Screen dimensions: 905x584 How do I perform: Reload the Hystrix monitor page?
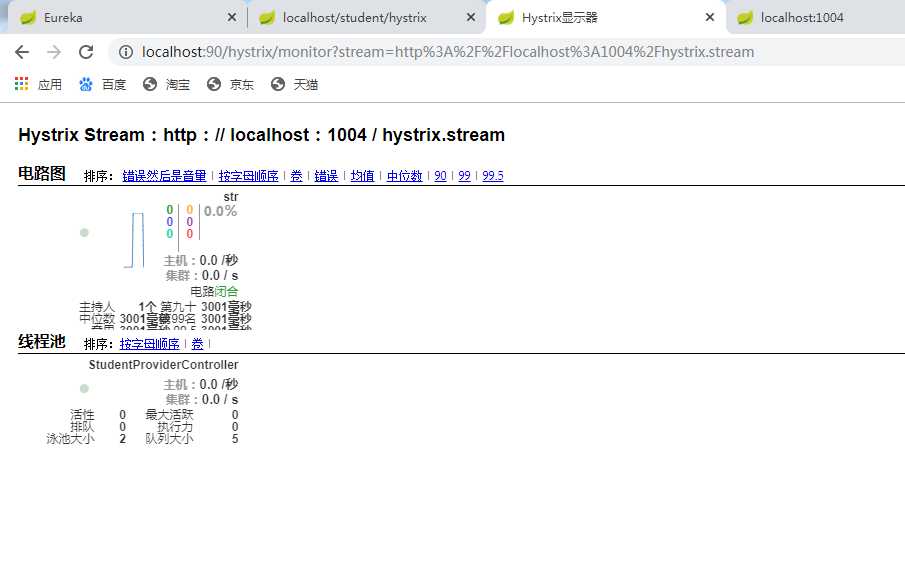tap(86, 52)
